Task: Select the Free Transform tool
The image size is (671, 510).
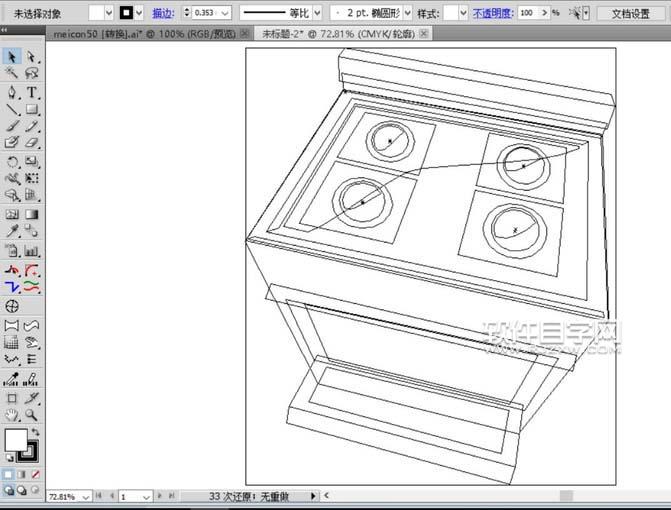Action: (31, 178)
